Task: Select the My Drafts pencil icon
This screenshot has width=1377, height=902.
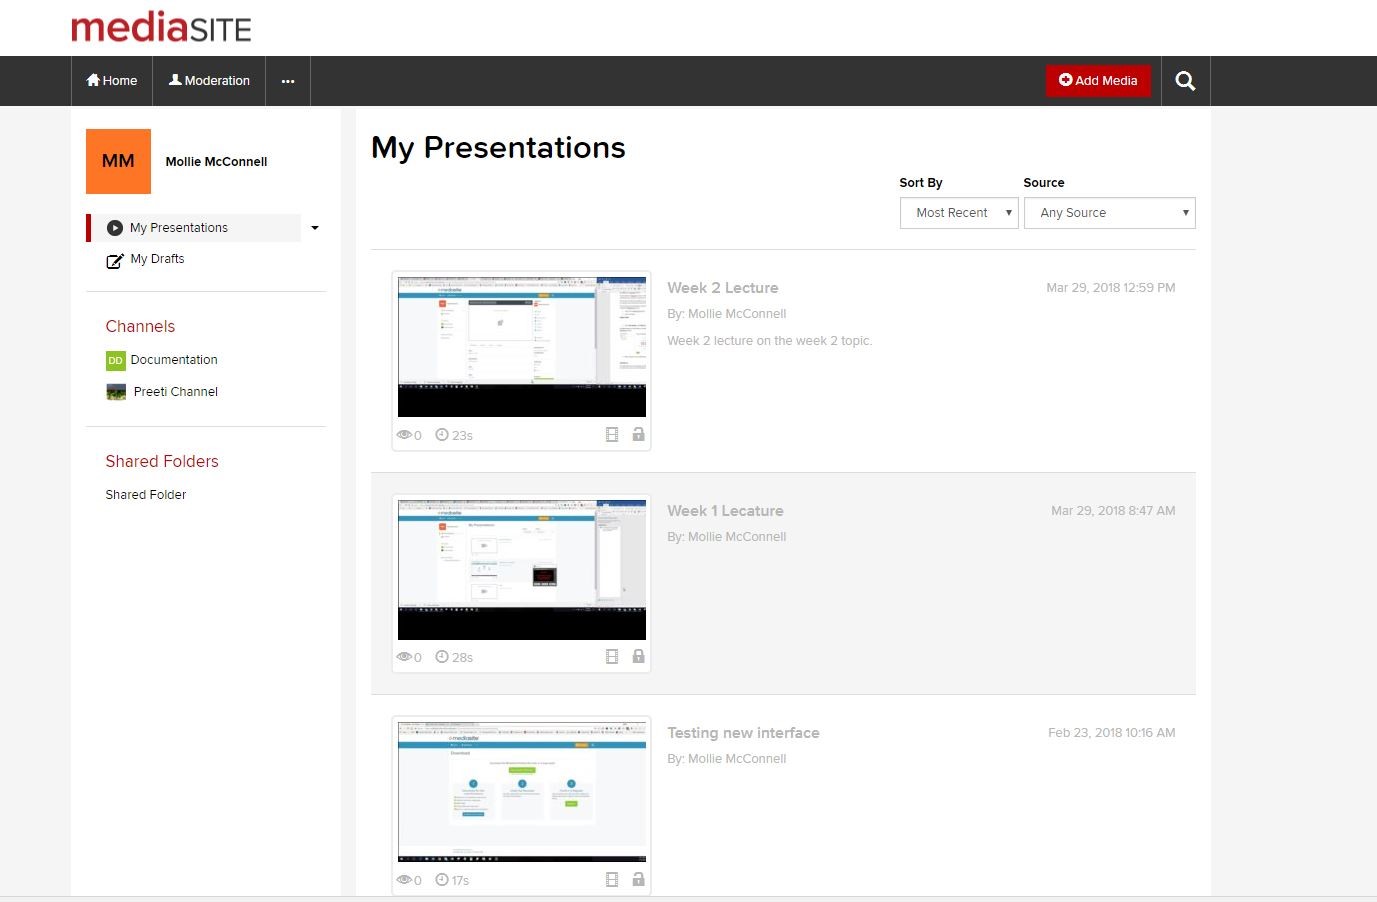Action: point(115,260)
